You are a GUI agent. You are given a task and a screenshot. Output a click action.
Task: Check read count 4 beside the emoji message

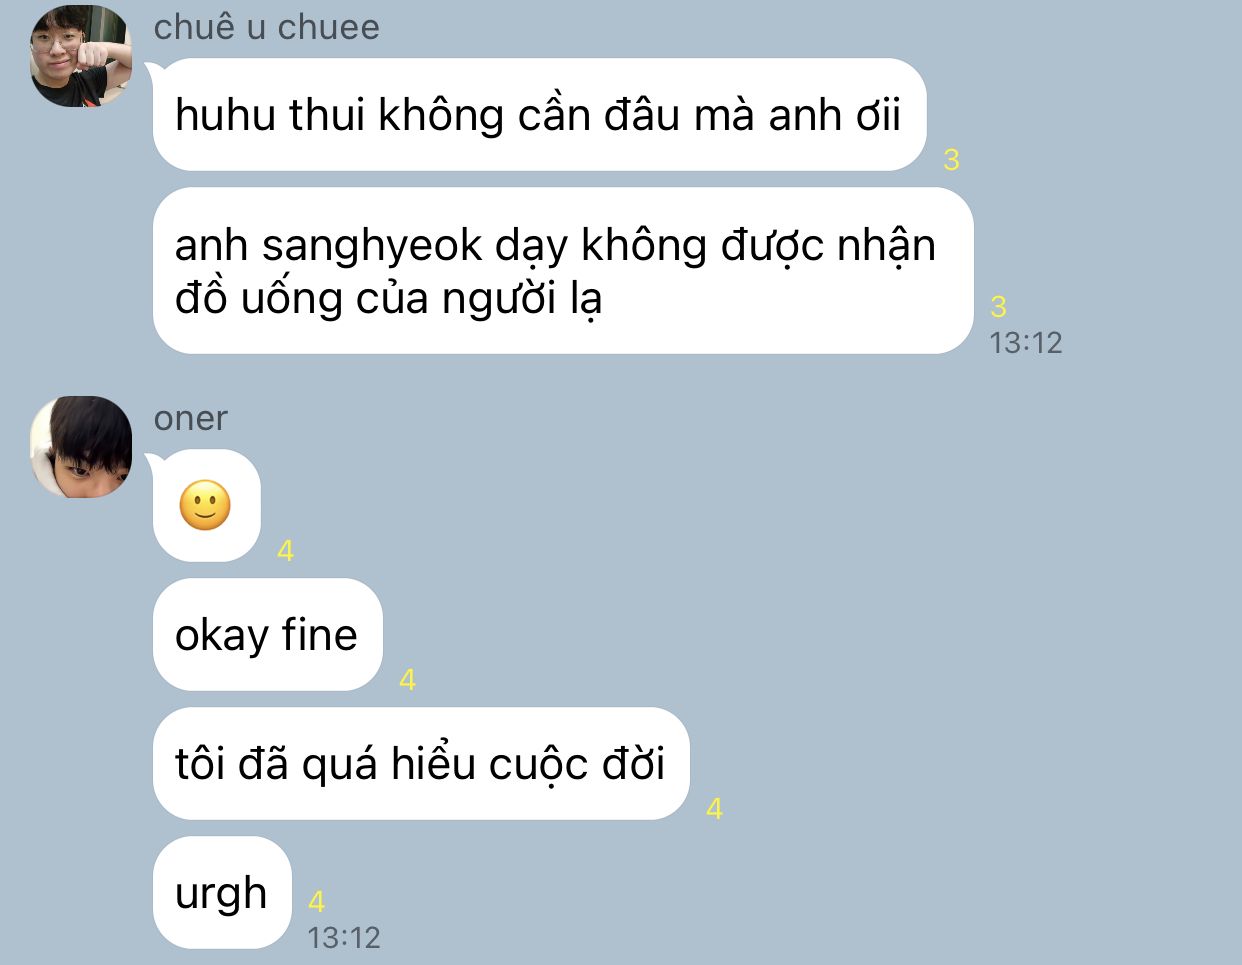point(285,551)
